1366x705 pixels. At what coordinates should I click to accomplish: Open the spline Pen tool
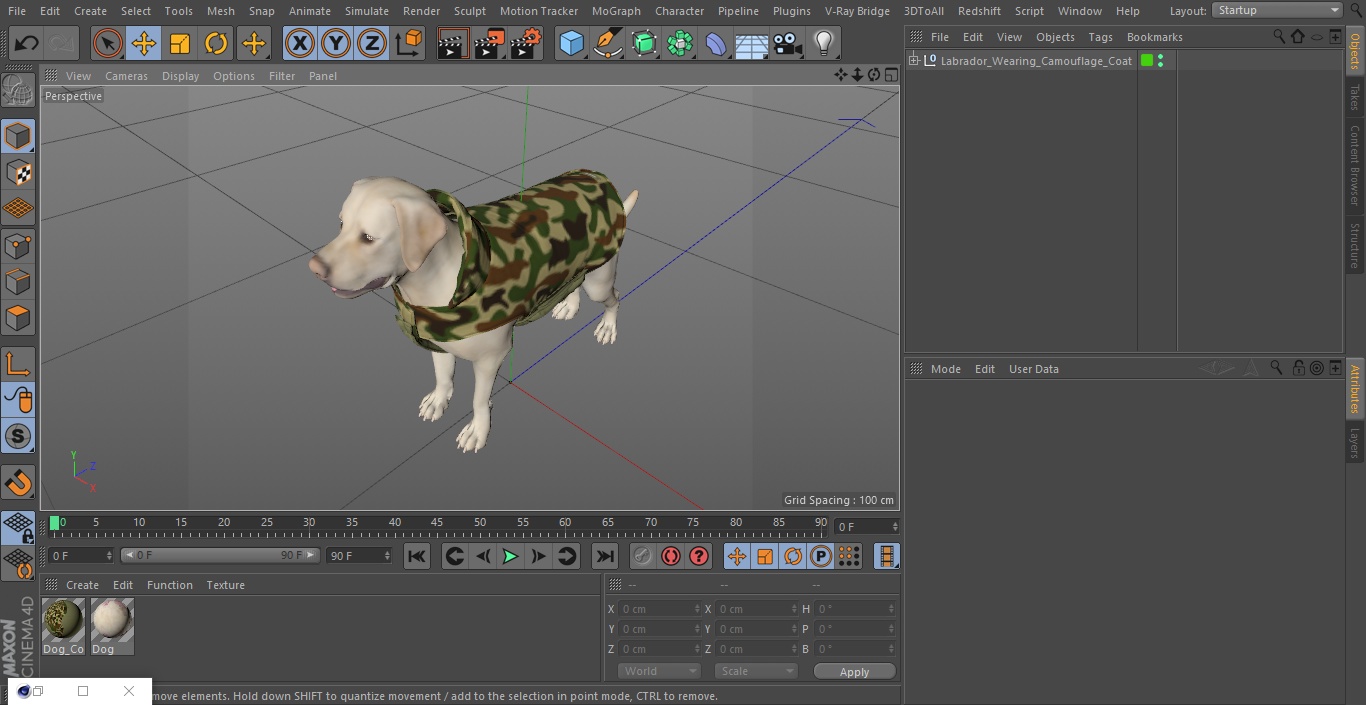pyautogui.click(x=607, y=43)
